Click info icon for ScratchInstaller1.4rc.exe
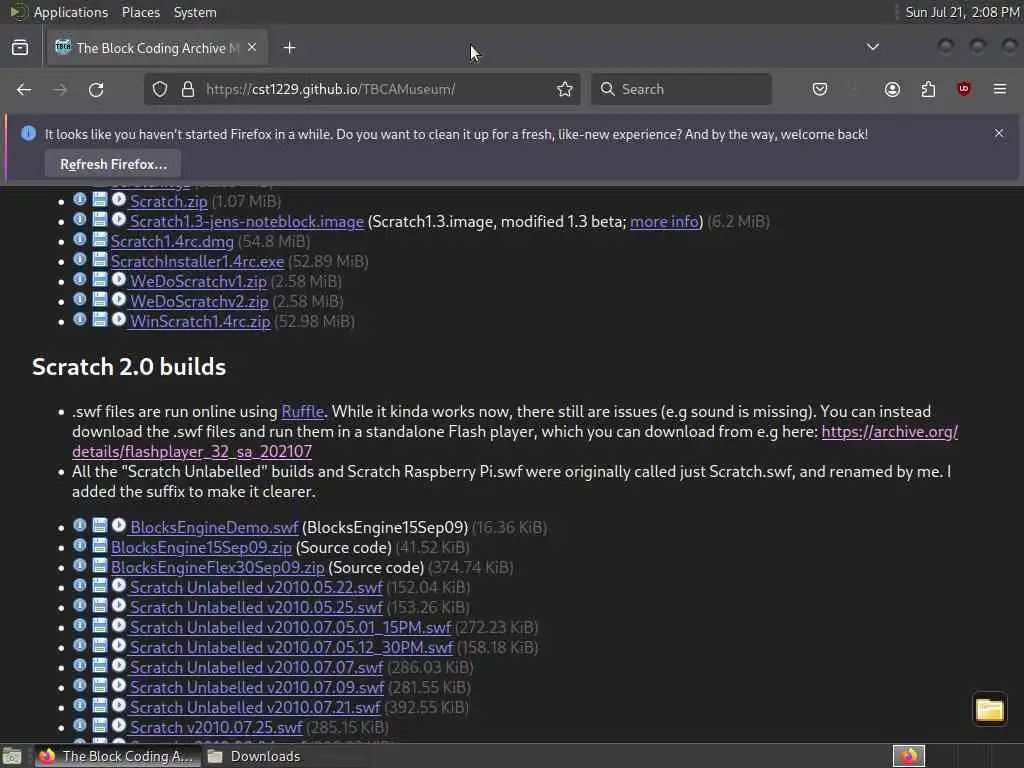 point(80,259)
